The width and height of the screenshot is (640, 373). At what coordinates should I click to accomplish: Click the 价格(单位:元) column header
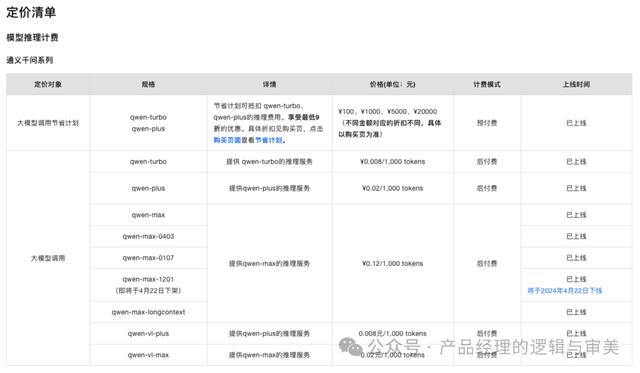[392, 84]
